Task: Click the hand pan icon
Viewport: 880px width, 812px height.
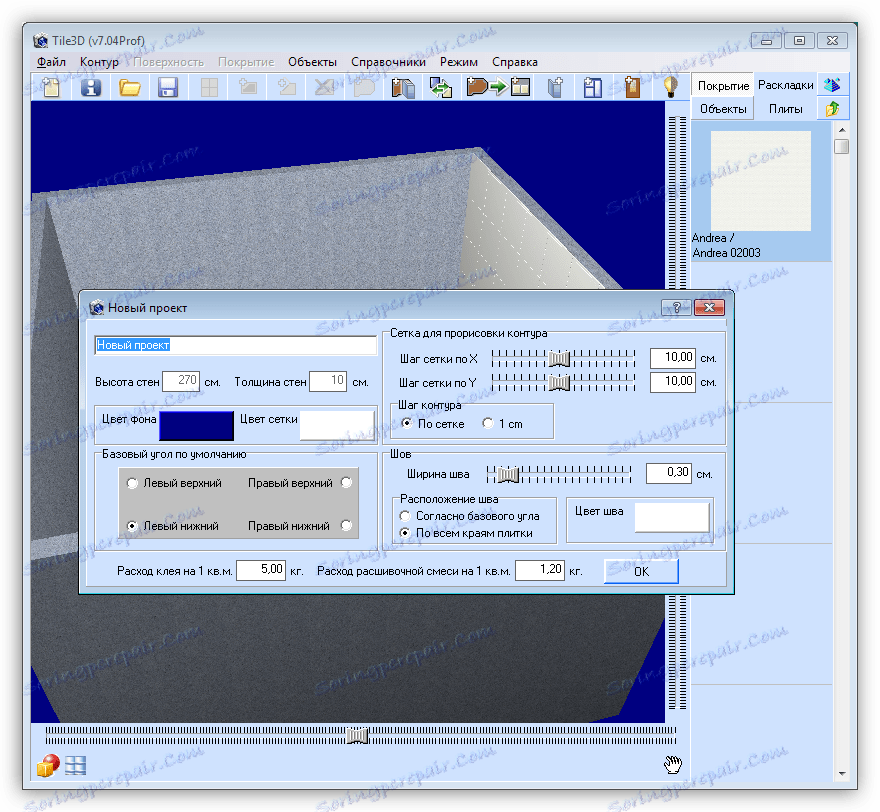Action: pos(674,765)
